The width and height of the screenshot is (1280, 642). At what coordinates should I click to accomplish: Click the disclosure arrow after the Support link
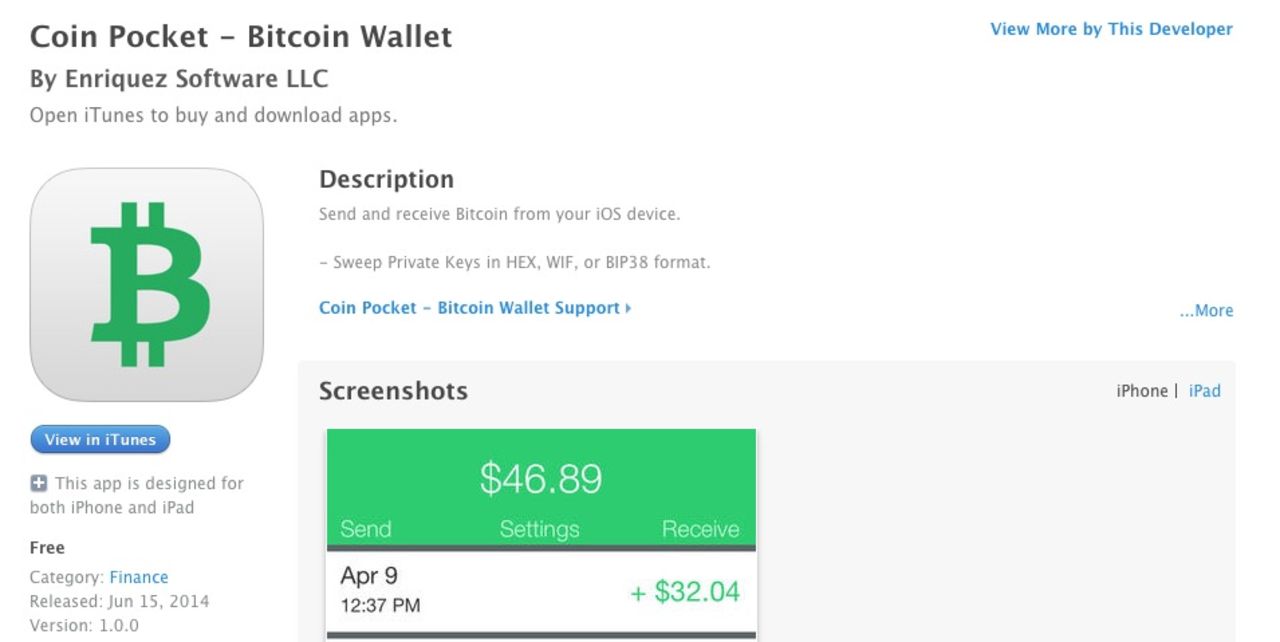pyautogui.click(x=627, y=308)
